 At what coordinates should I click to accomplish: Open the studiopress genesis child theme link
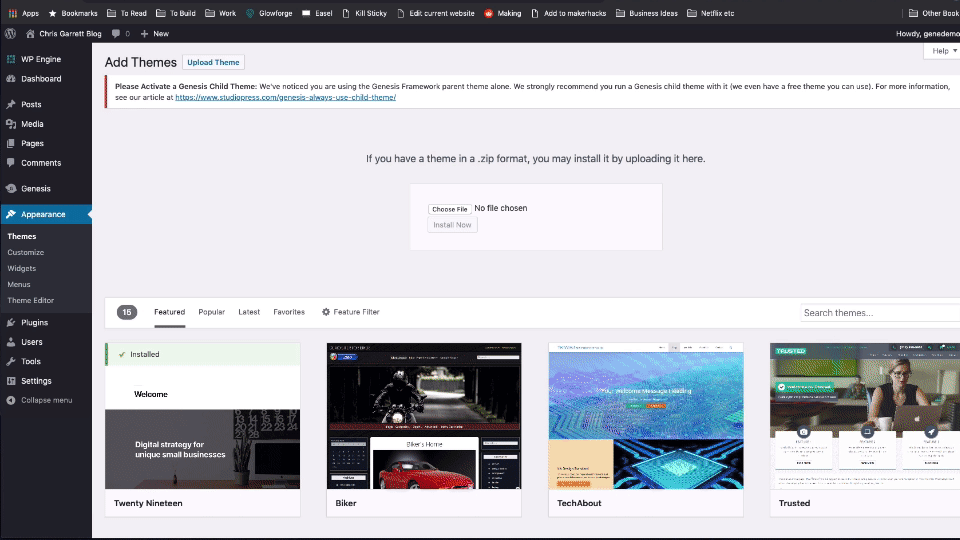[285, 97]
